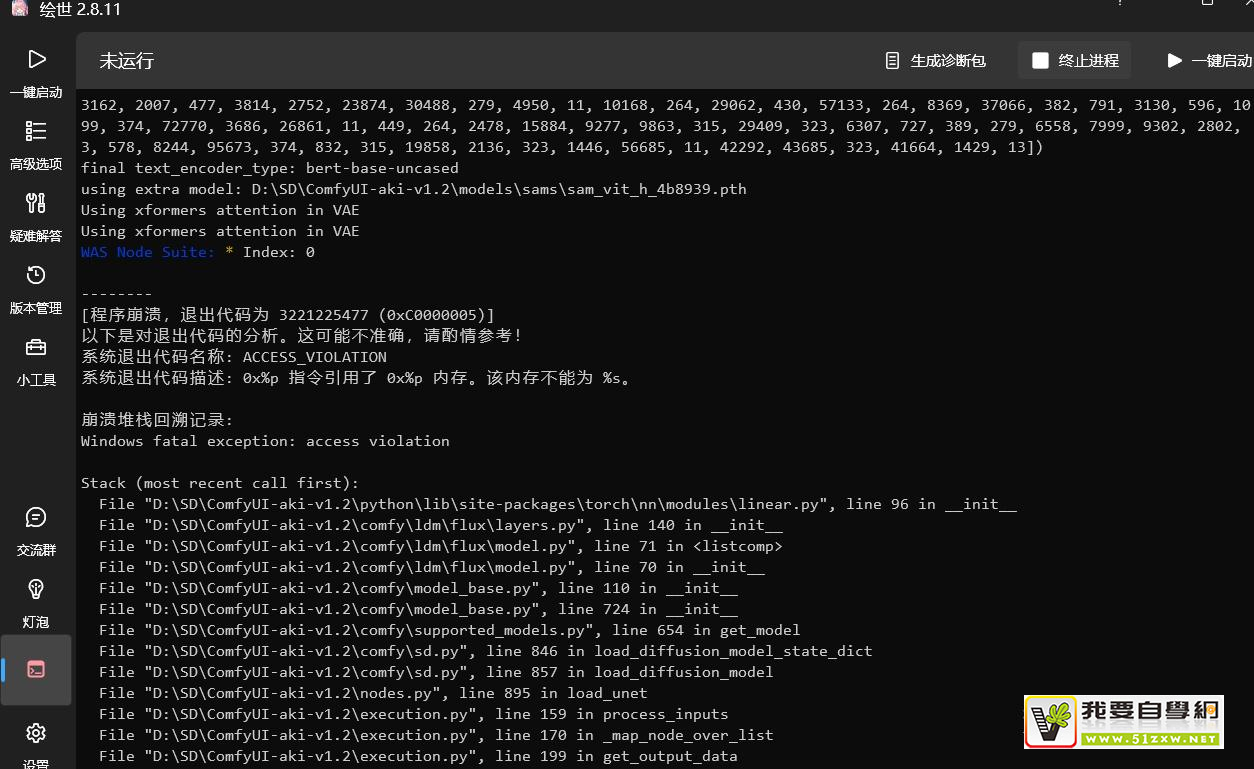Open 版本管理 version management

tap(36, 288)
